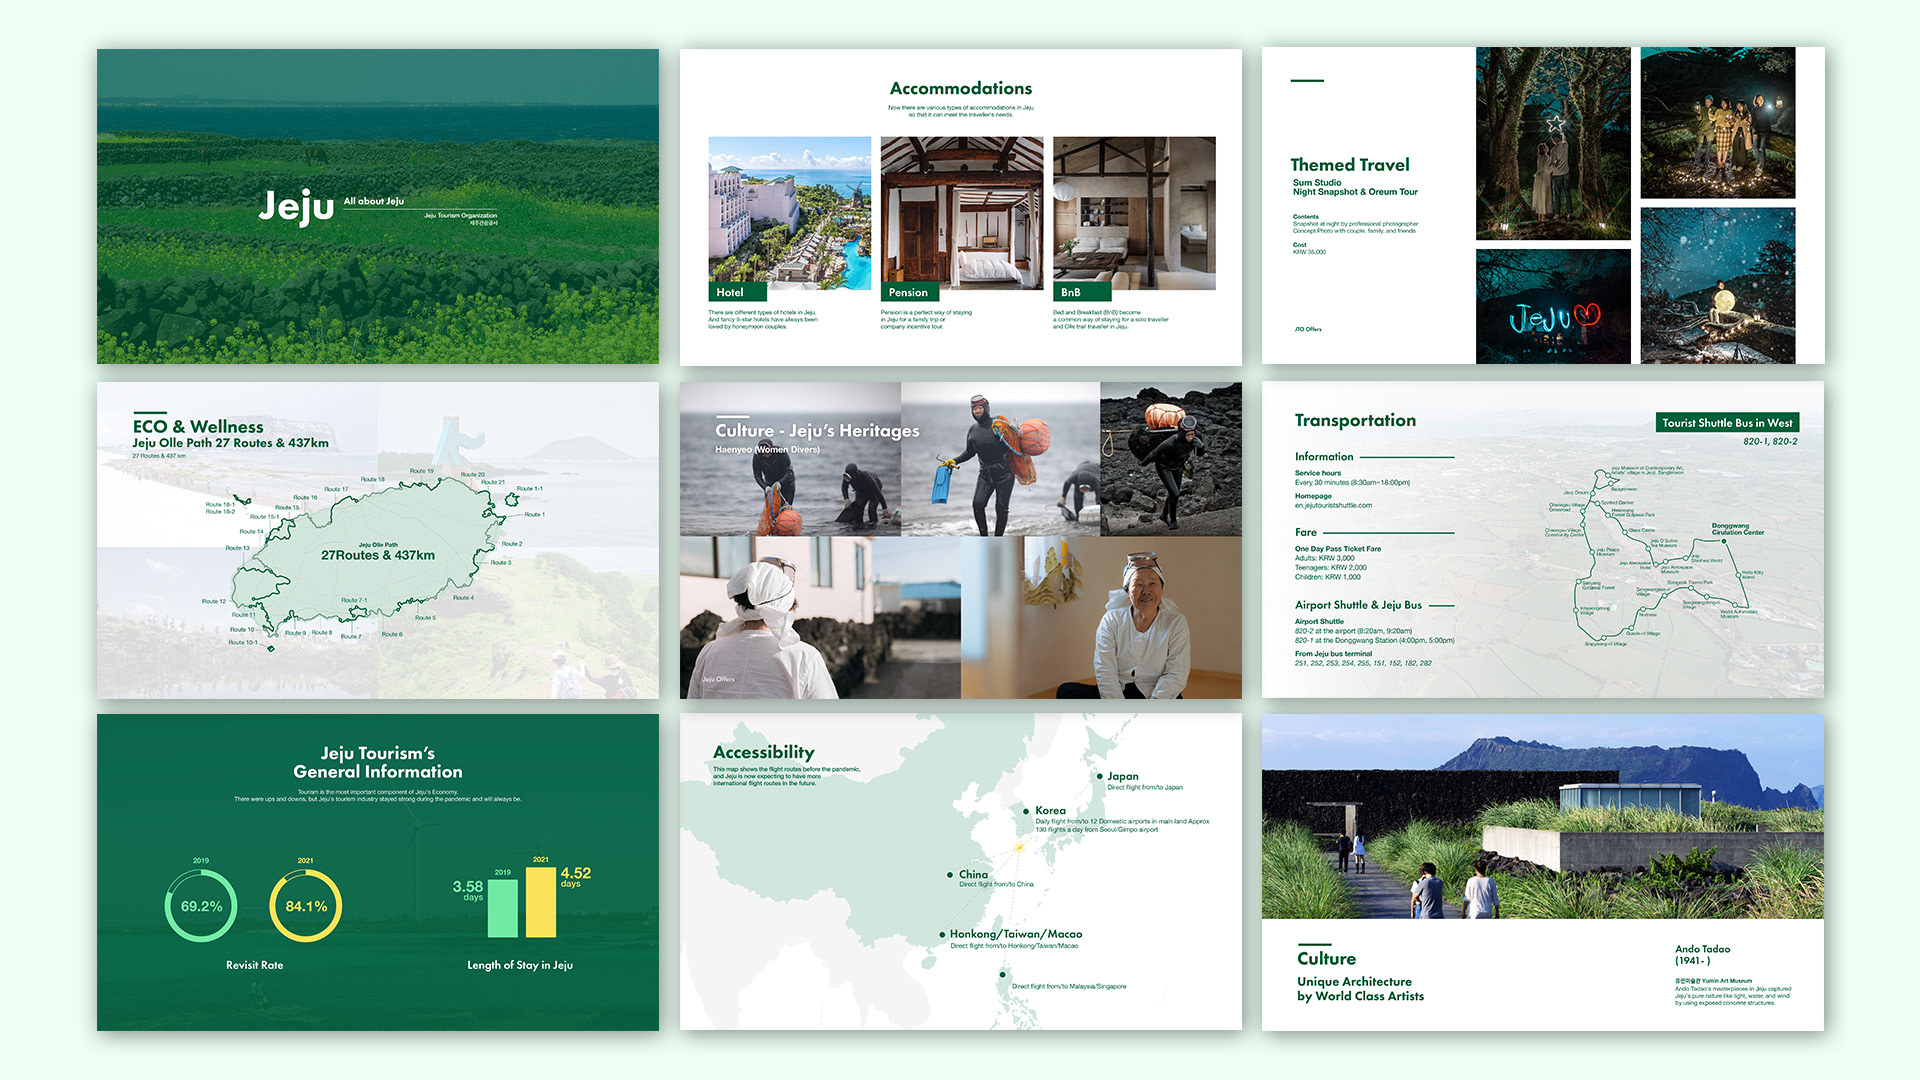Click the China marker dot on map

coord(950,875)
